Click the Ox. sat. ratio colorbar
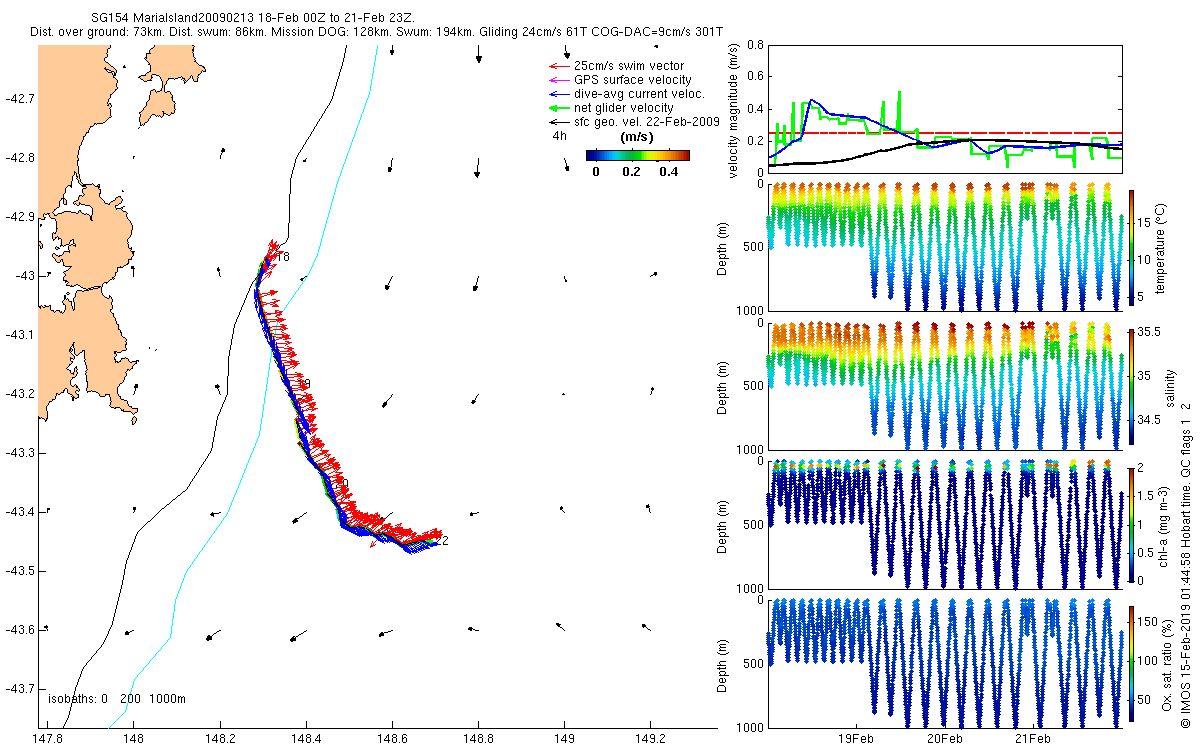 (1131, 663)
